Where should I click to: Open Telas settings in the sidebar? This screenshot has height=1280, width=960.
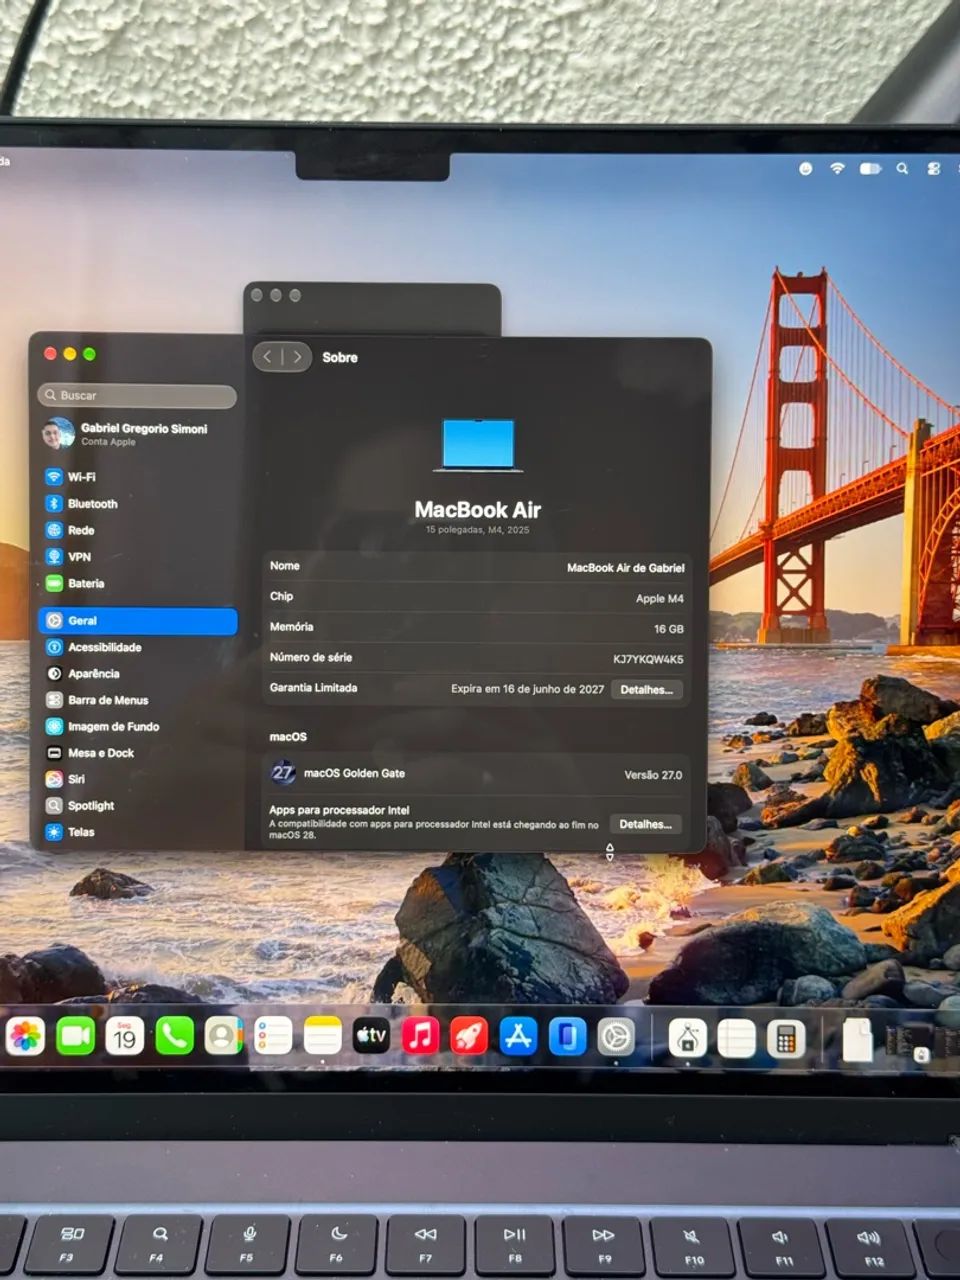[x=70, y=832]
